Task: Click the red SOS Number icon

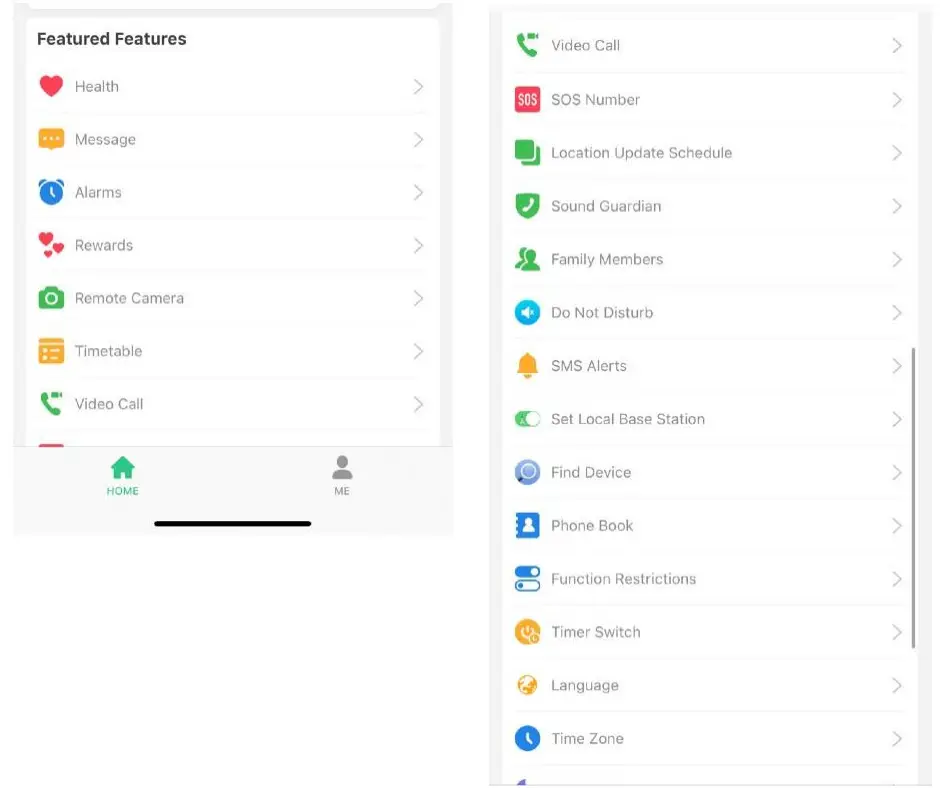Action: tap(527, 100)
